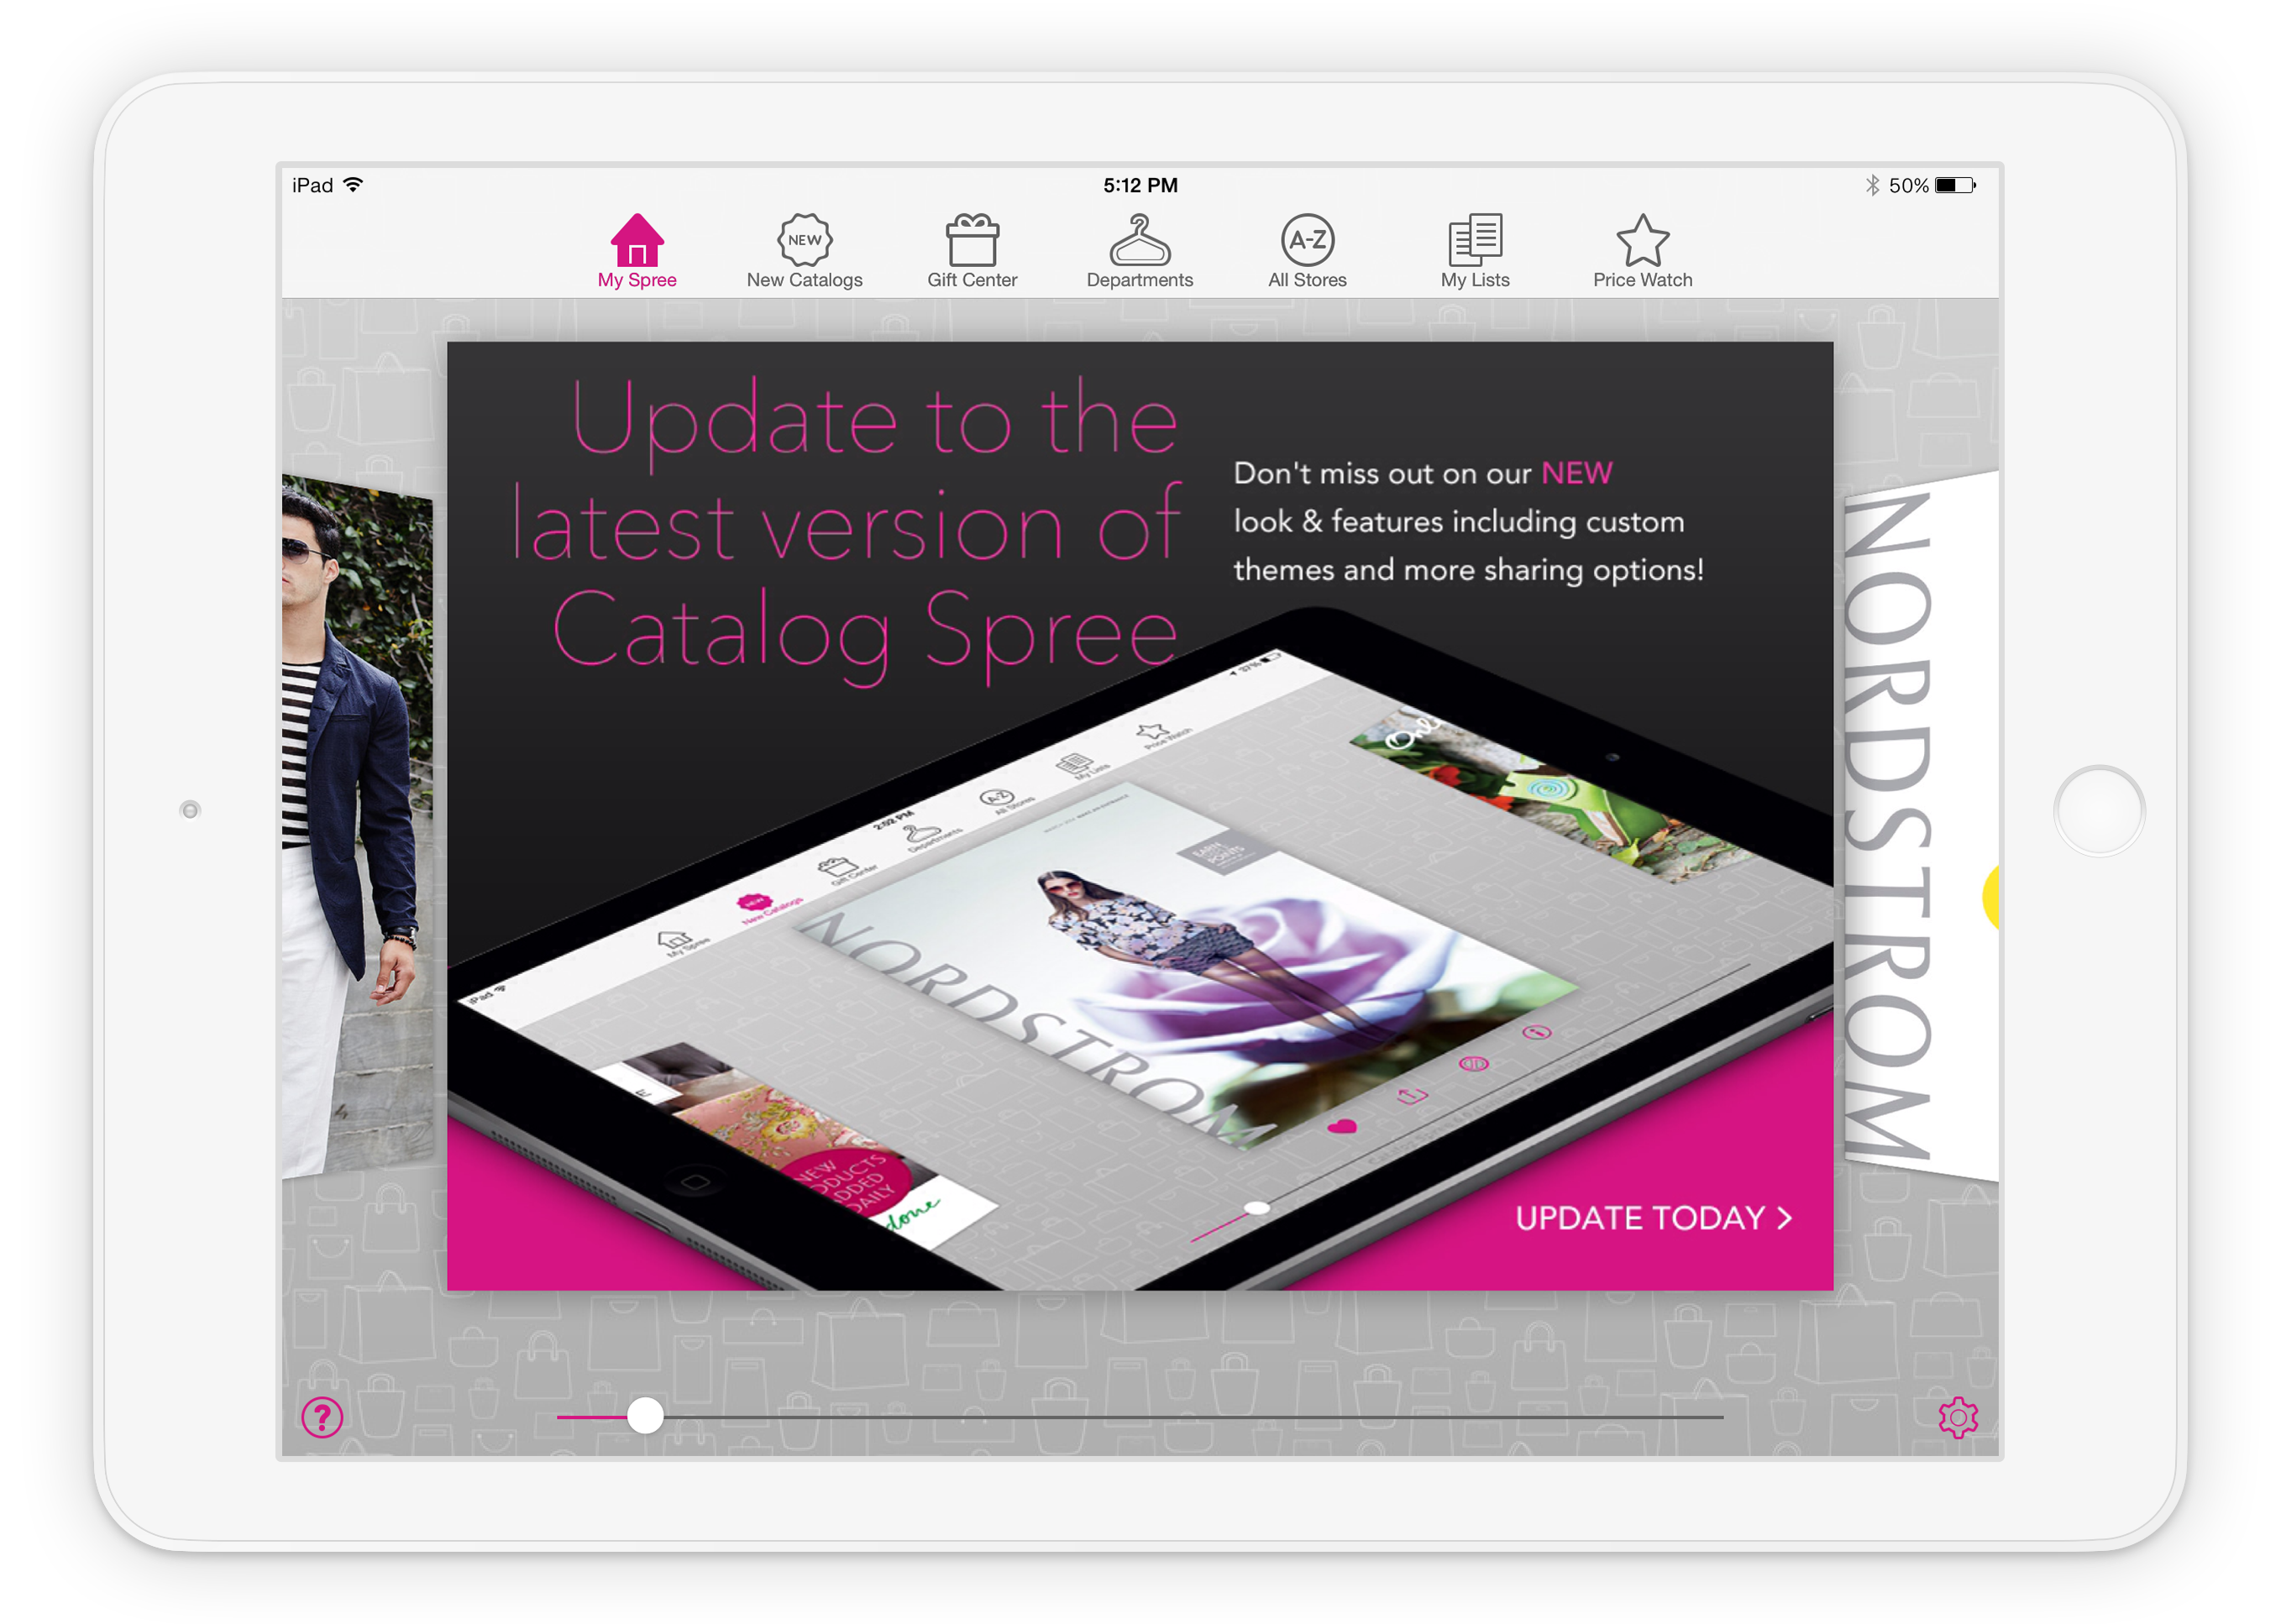Click the chevron after UPDATE TODAY
Image resolution: width=2281 pixels, height=1624 pixels.
point(1785,1218)
